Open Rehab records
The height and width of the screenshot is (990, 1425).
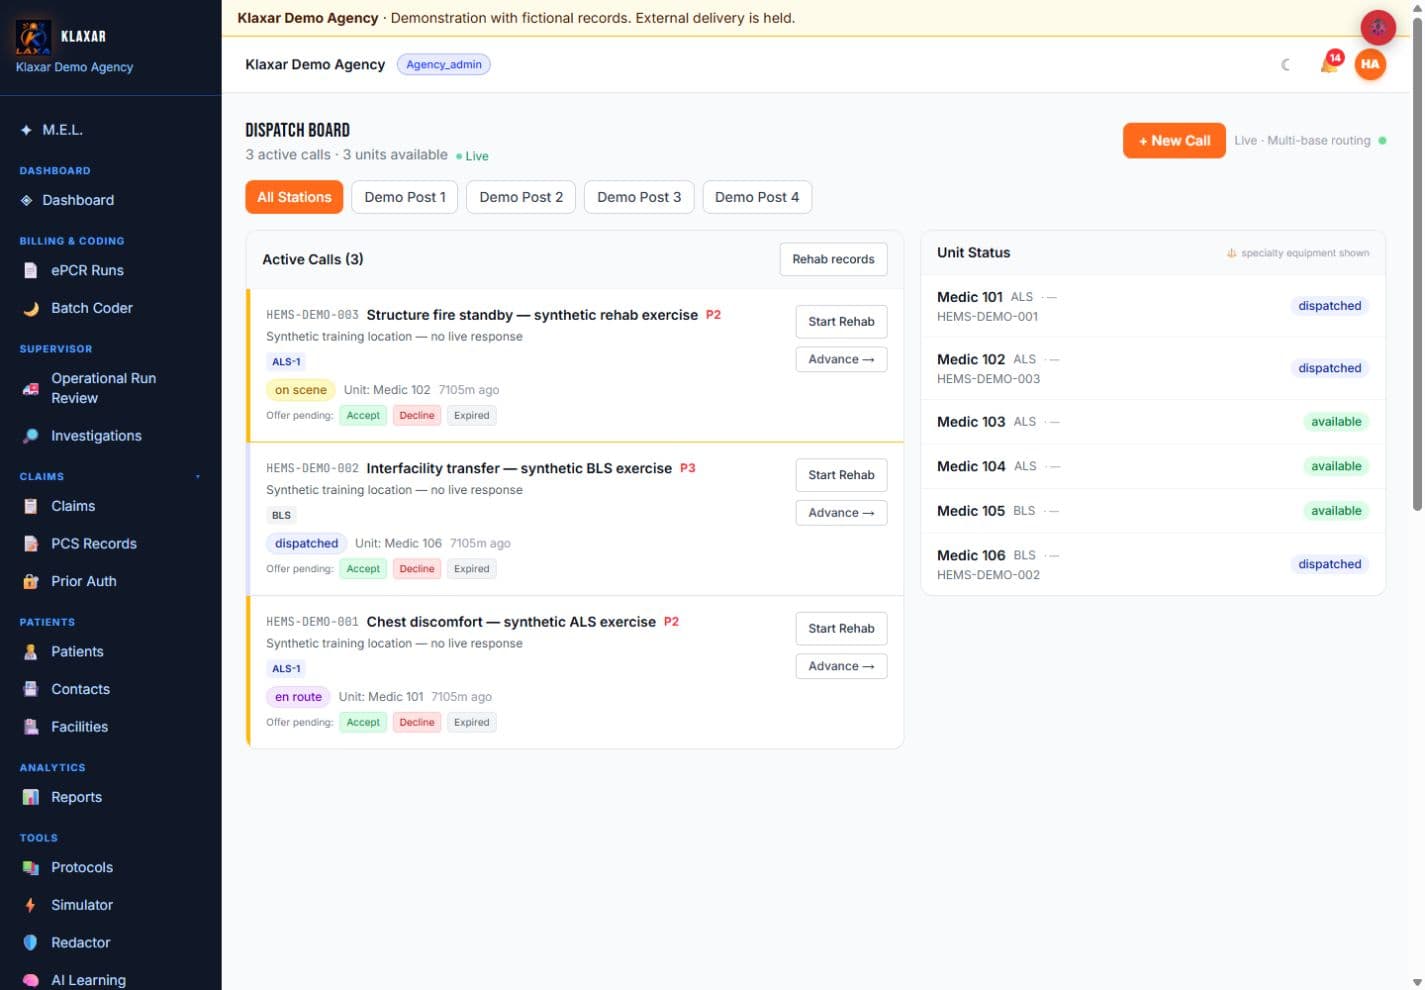[833, 259]
